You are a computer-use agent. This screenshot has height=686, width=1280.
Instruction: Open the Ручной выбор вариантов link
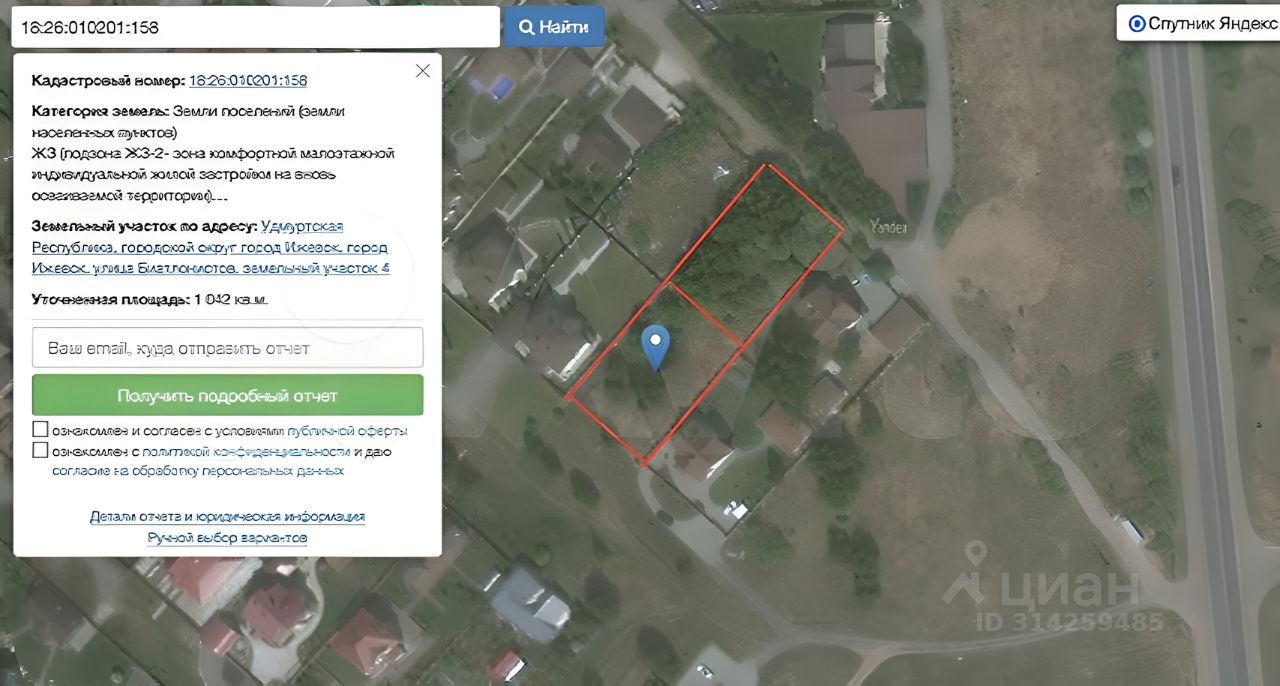227,538
